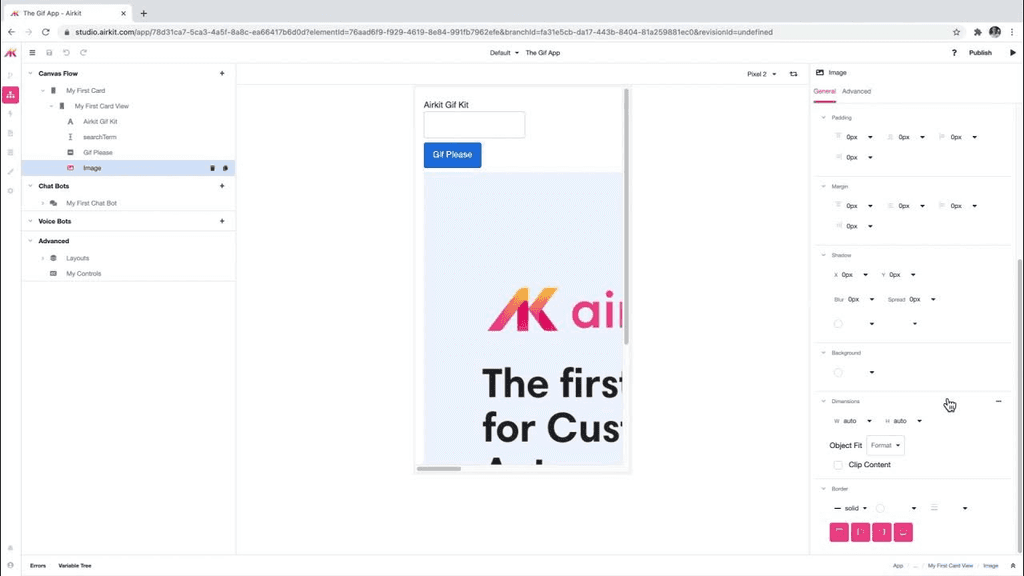Open the Default theme dropdown
Screen dimensions: 1024x576
pos(504,53)
